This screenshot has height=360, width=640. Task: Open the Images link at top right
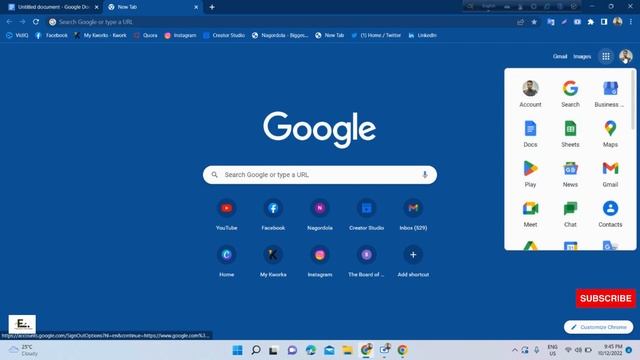tap(582, 56)
